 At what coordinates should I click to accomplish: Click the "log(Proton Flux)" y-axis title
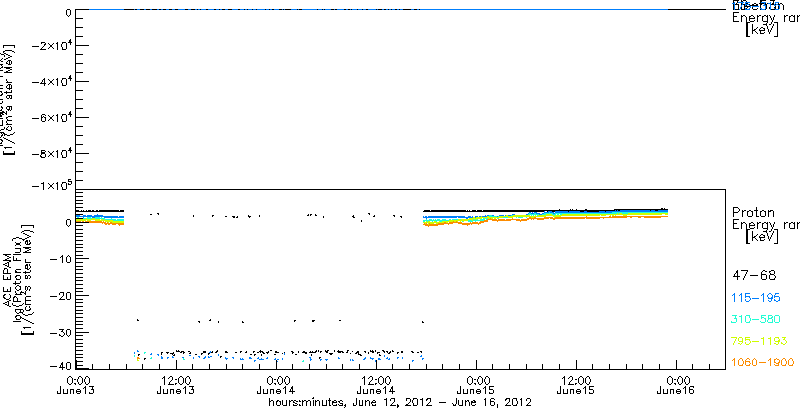19,279
